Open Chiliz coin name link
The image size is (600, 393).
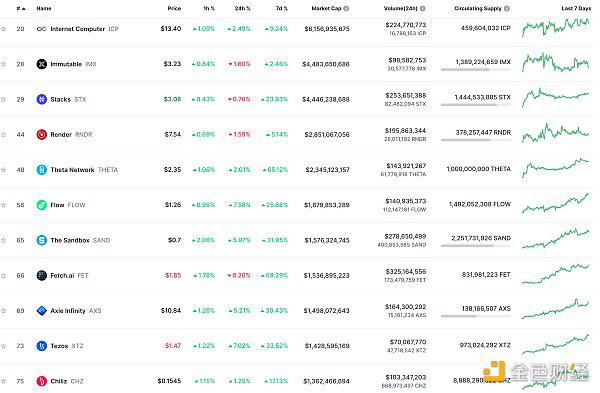[59, 381]
